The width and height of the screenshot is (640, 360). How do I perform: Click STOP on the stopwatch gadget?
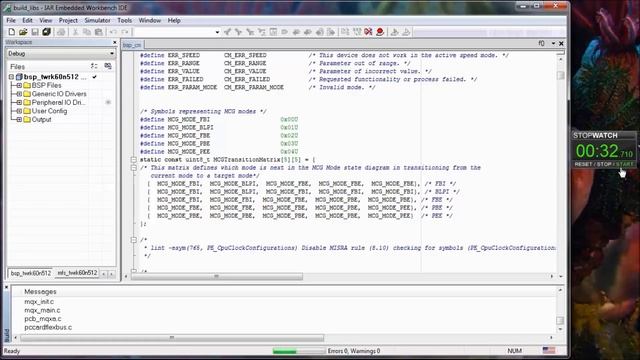[x=604, y=164]
